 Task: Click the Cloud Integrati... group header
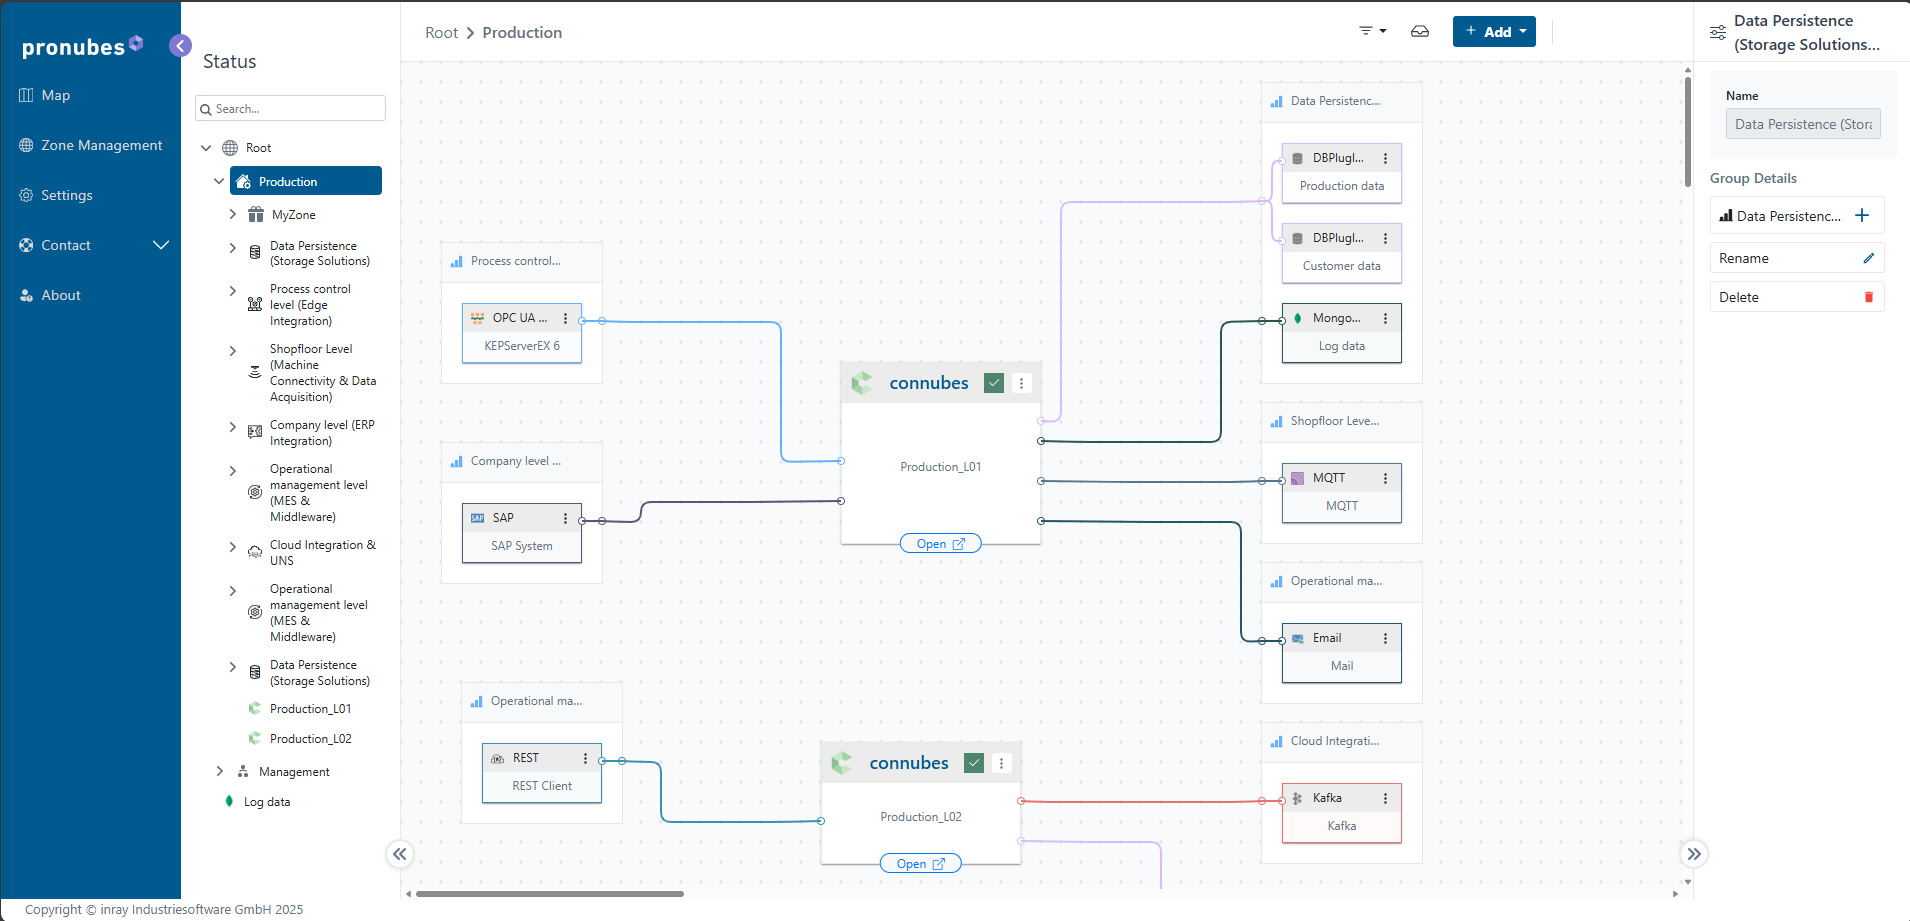(1342, 742)
